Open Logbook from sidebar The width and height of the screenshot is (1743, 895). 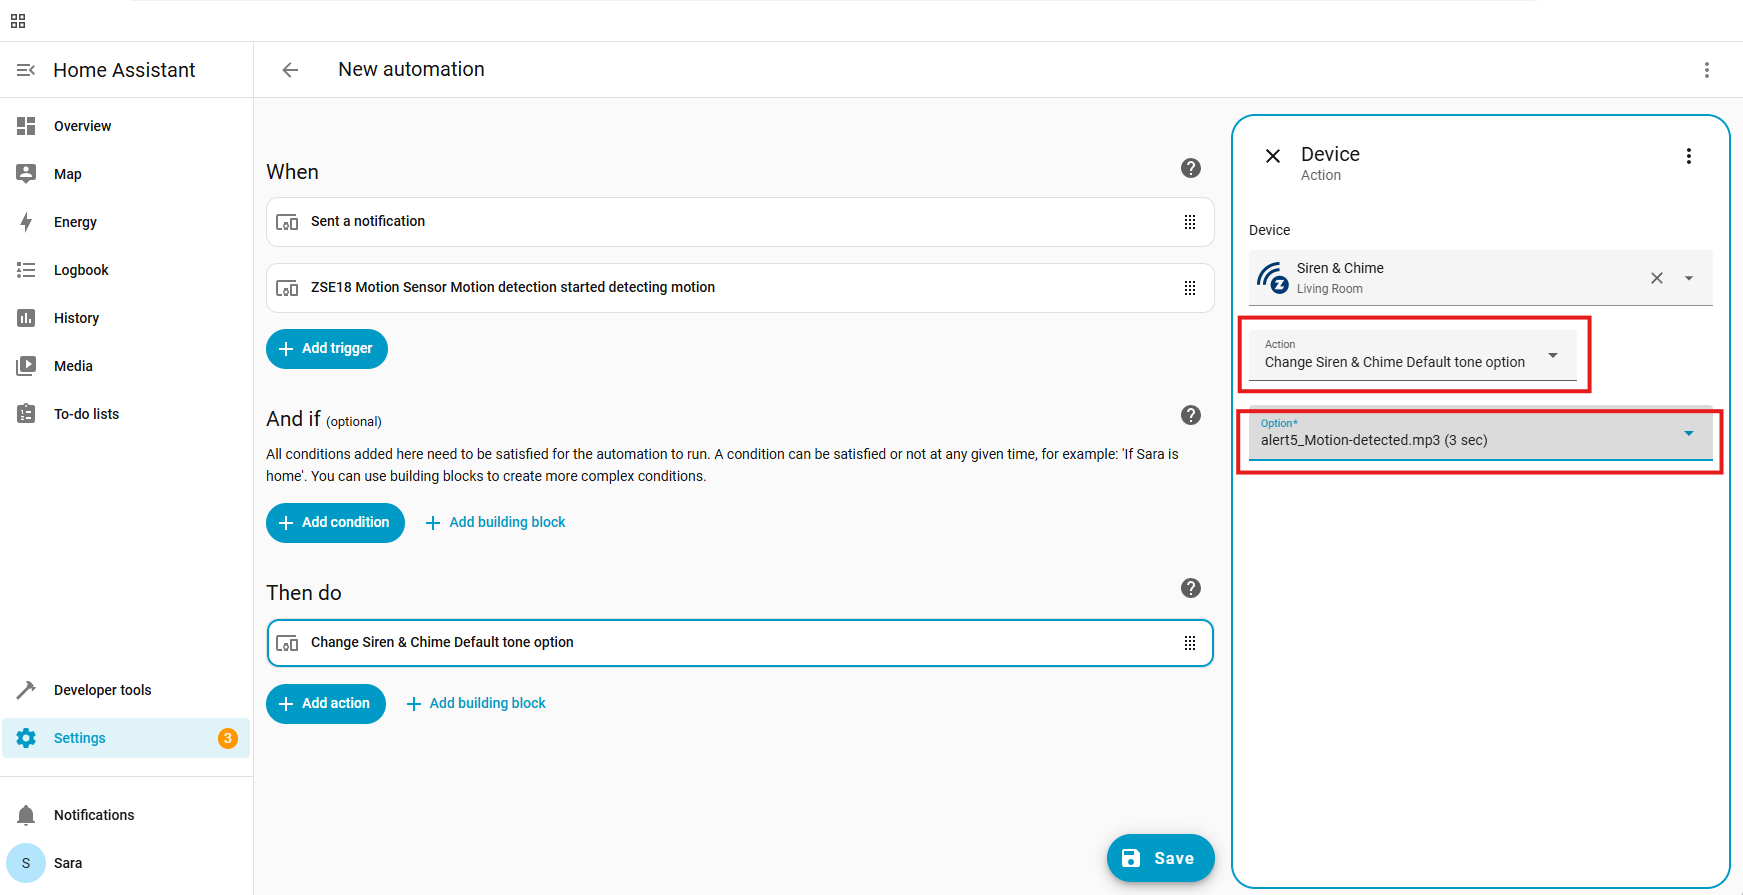point(126,270)
